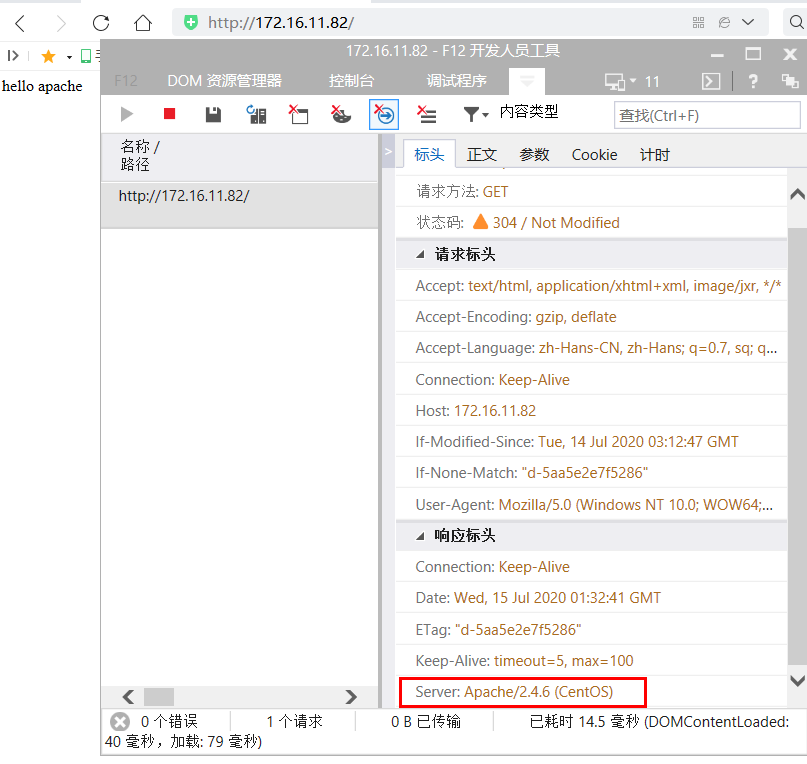Image resolution: width=807 pixels, height=764 pixels.
Task: Select the Cookie tab
Action: click(x=594, y=154)
